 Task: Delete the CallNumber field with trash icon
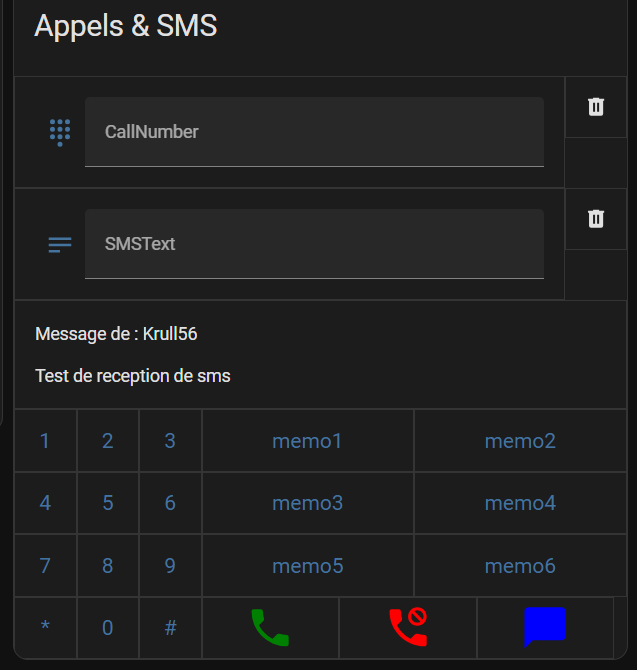point(596,107)
